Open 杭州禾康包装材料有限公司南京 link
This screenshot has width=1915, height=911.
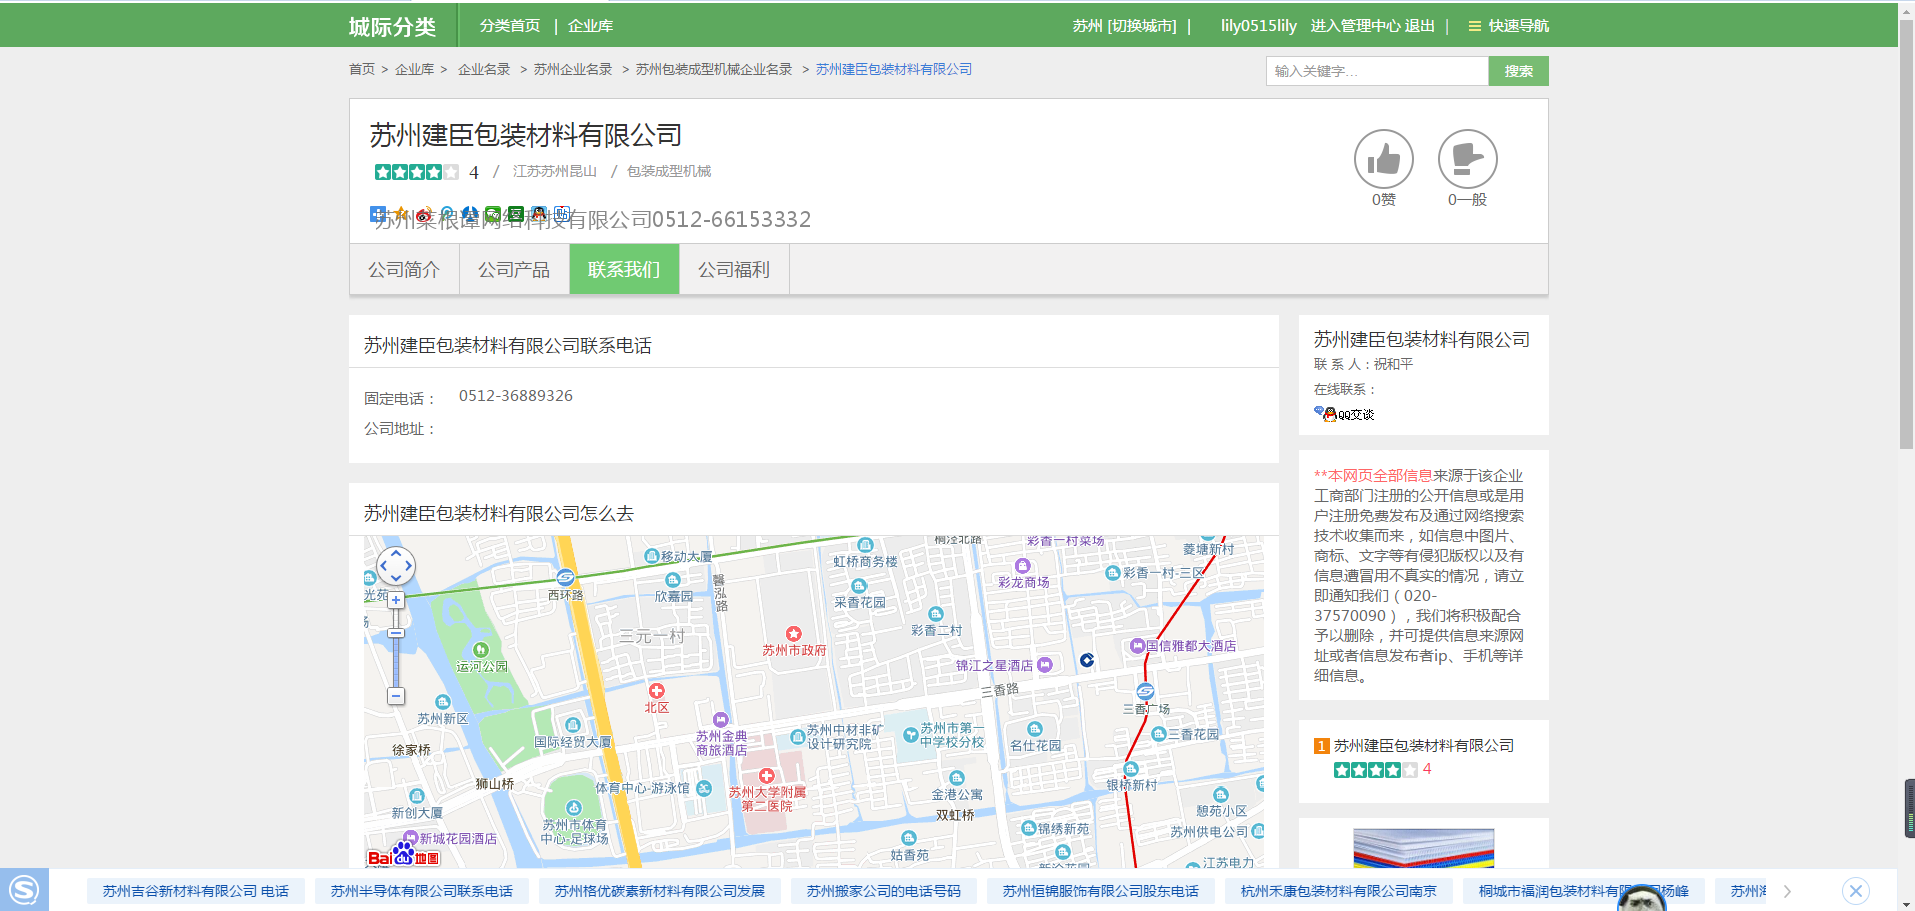(x=1339, y=891)
